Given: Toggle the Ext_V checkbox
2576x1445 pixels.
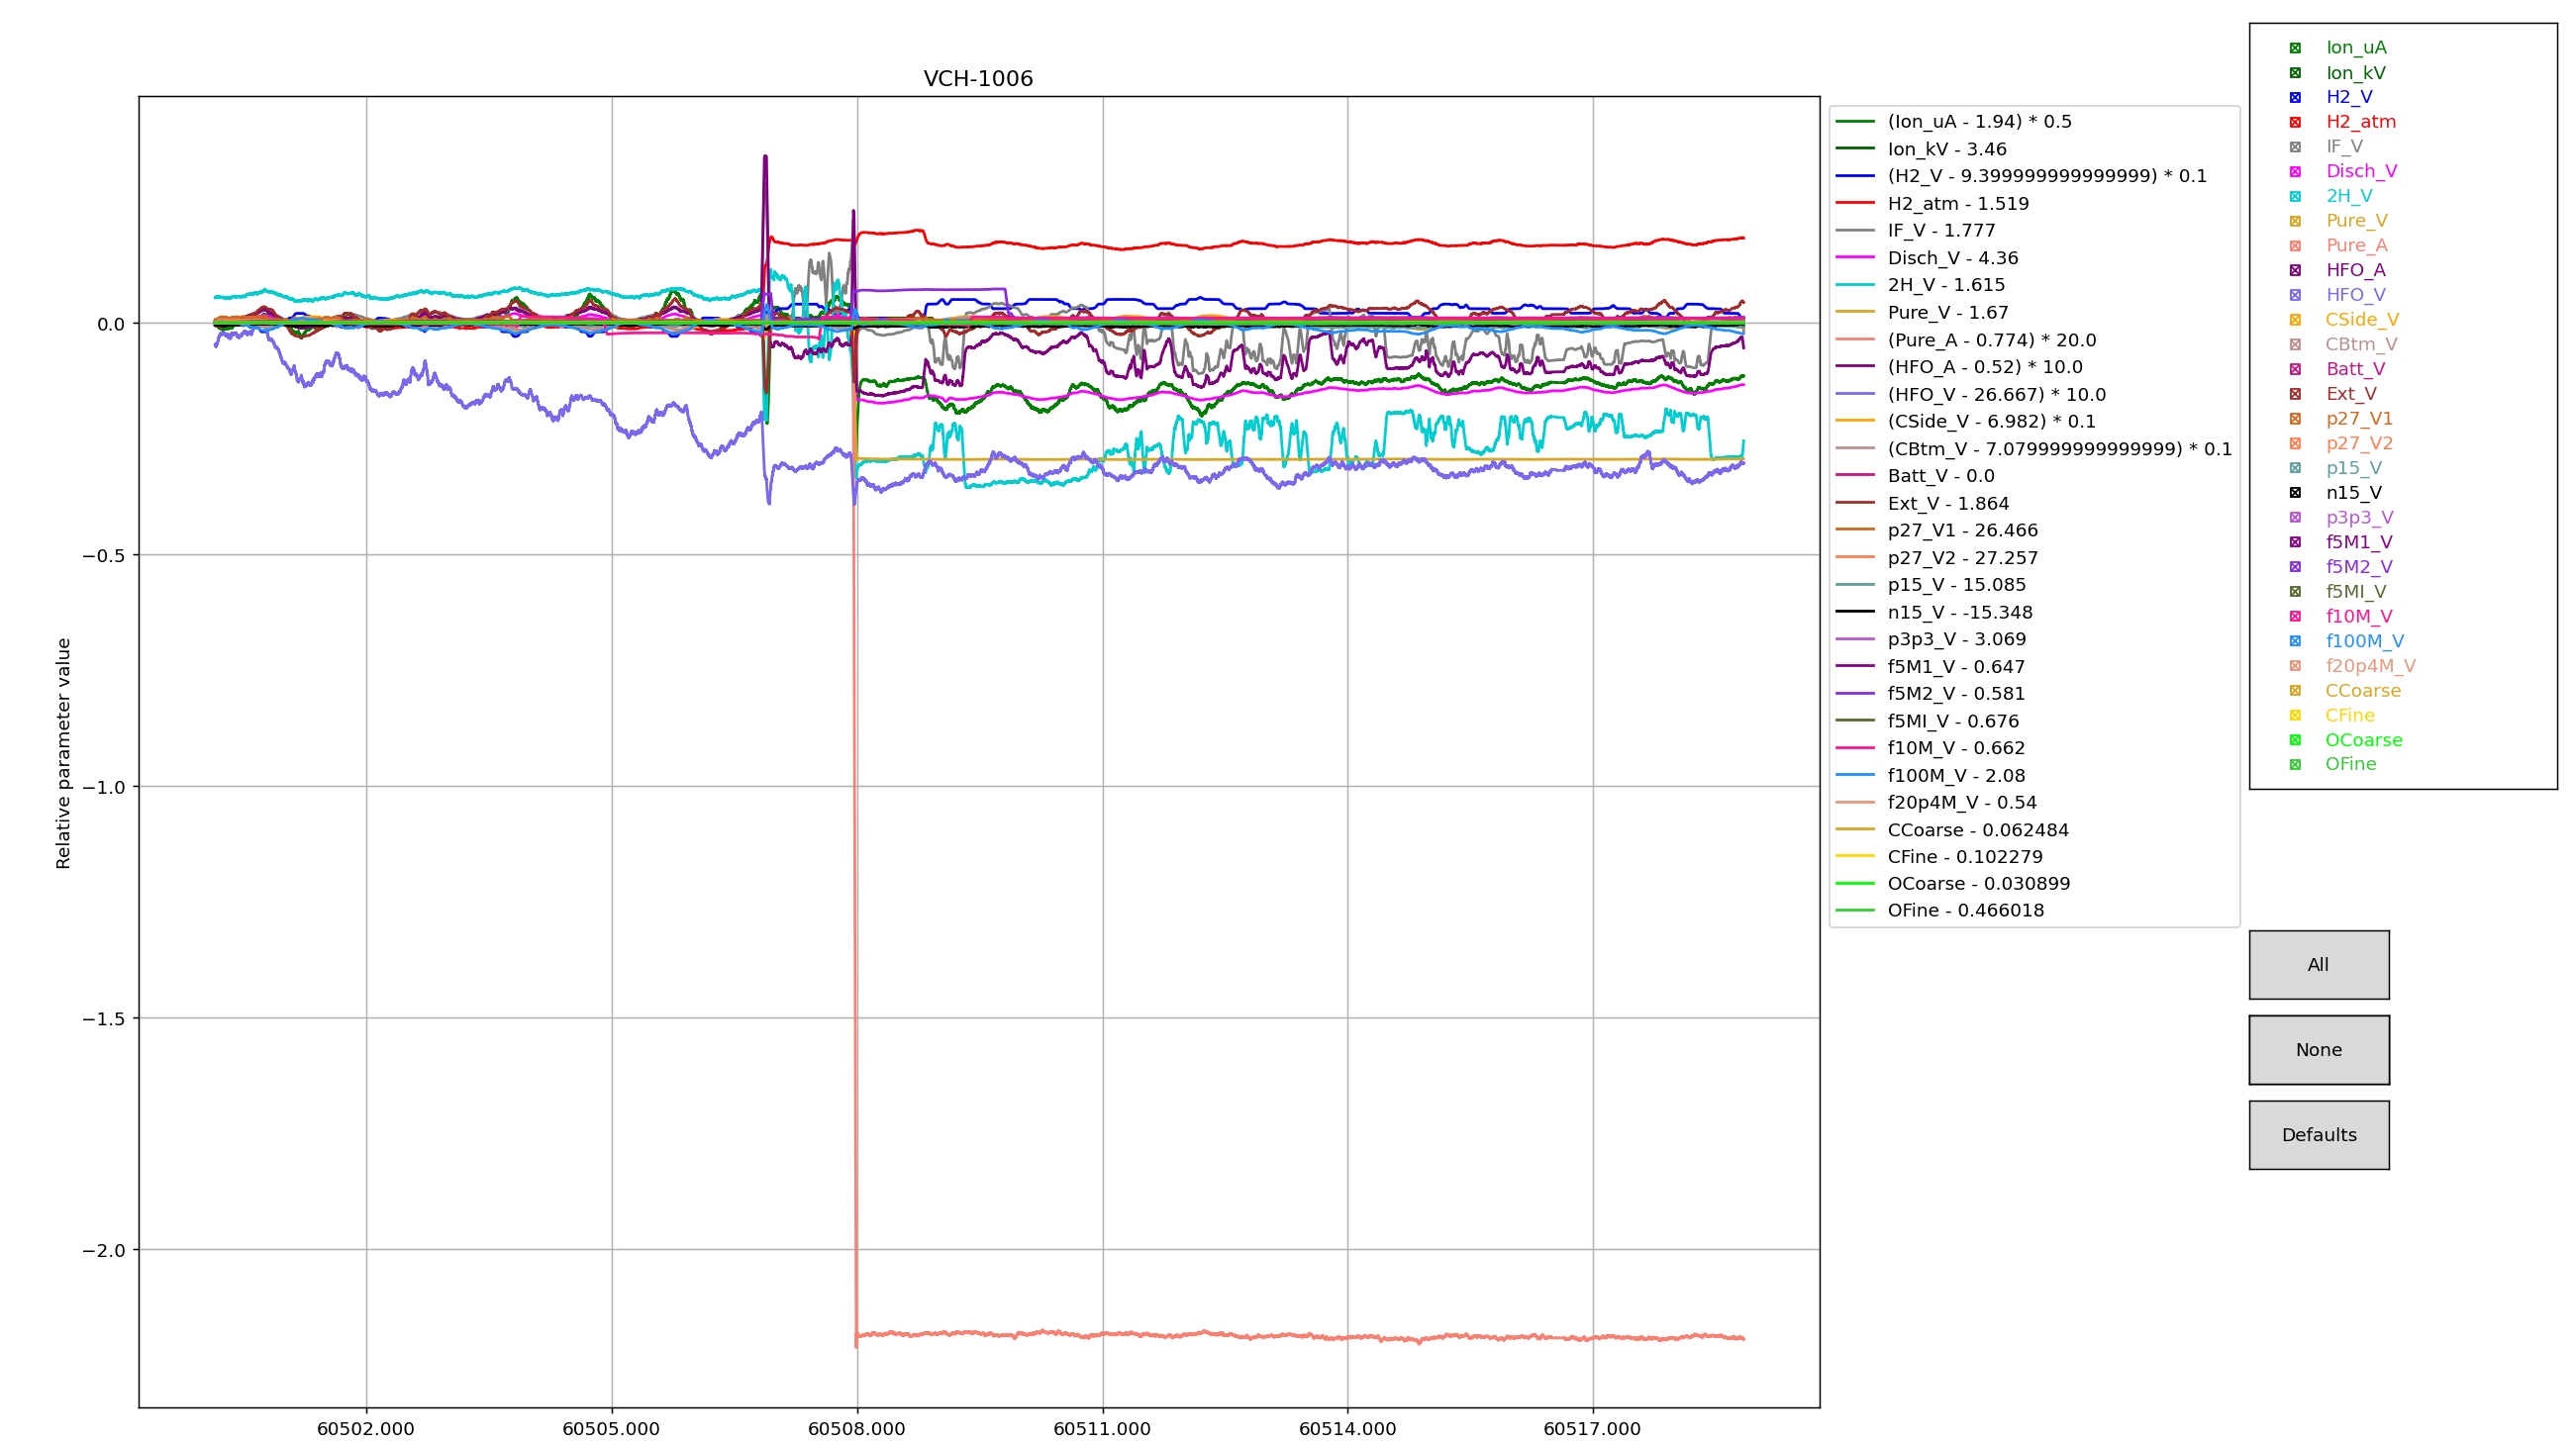Looking at the screenshot, I should pos(2295,394).
